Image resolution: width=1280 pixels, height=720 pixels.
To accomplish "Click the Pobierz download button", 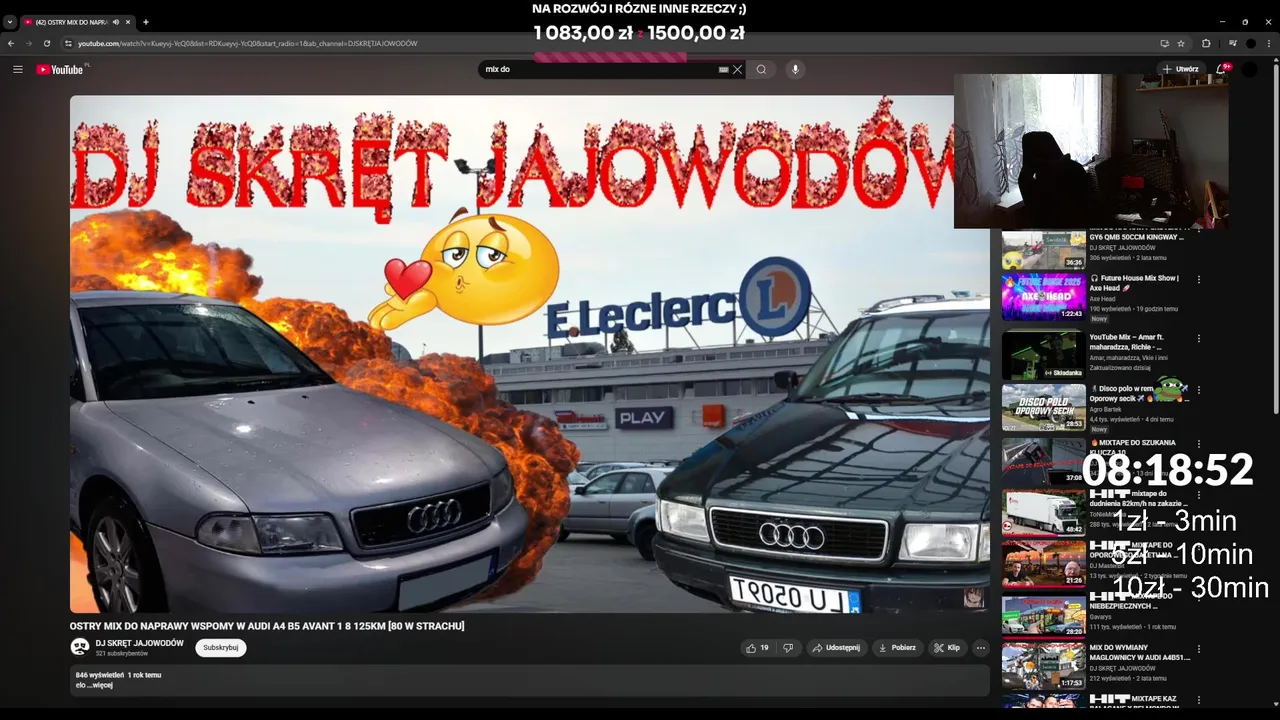I will [x=897, y=648].
